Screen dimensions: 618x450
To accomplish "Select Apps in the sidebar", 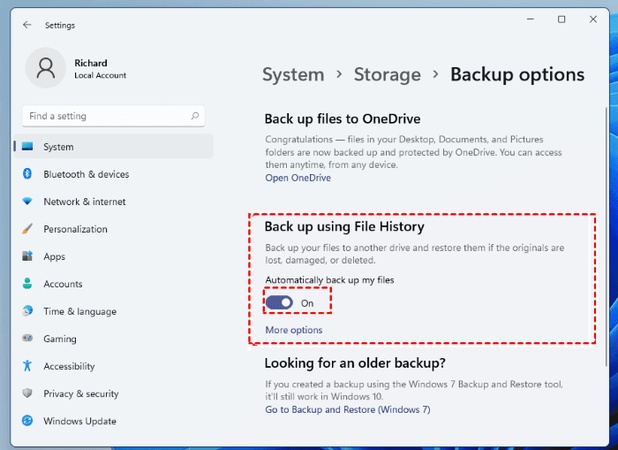I will 114,256.
